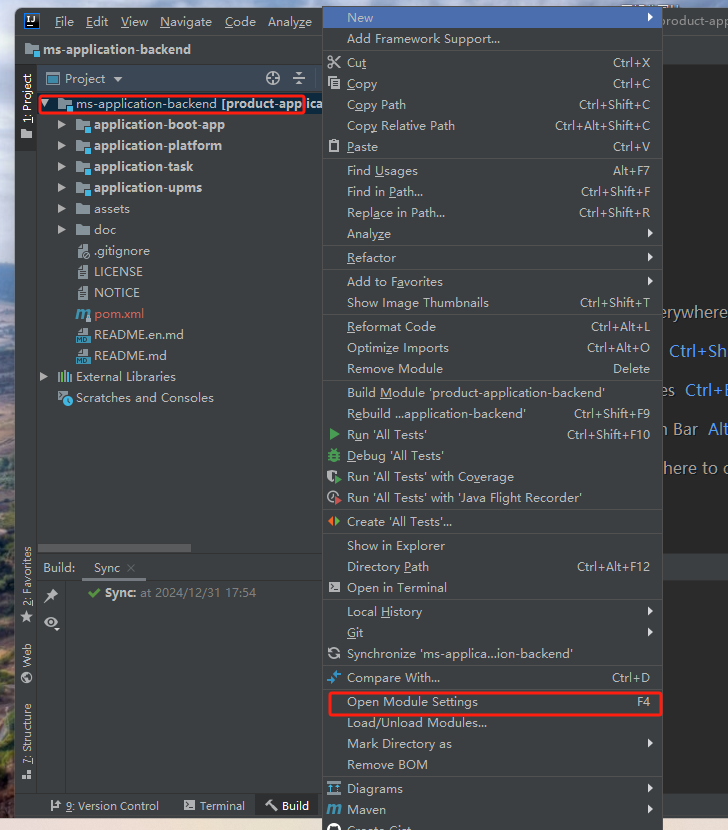Select Debug 'All Tests' bug entry
Screen dimensions: 728x830
[394, 455]
